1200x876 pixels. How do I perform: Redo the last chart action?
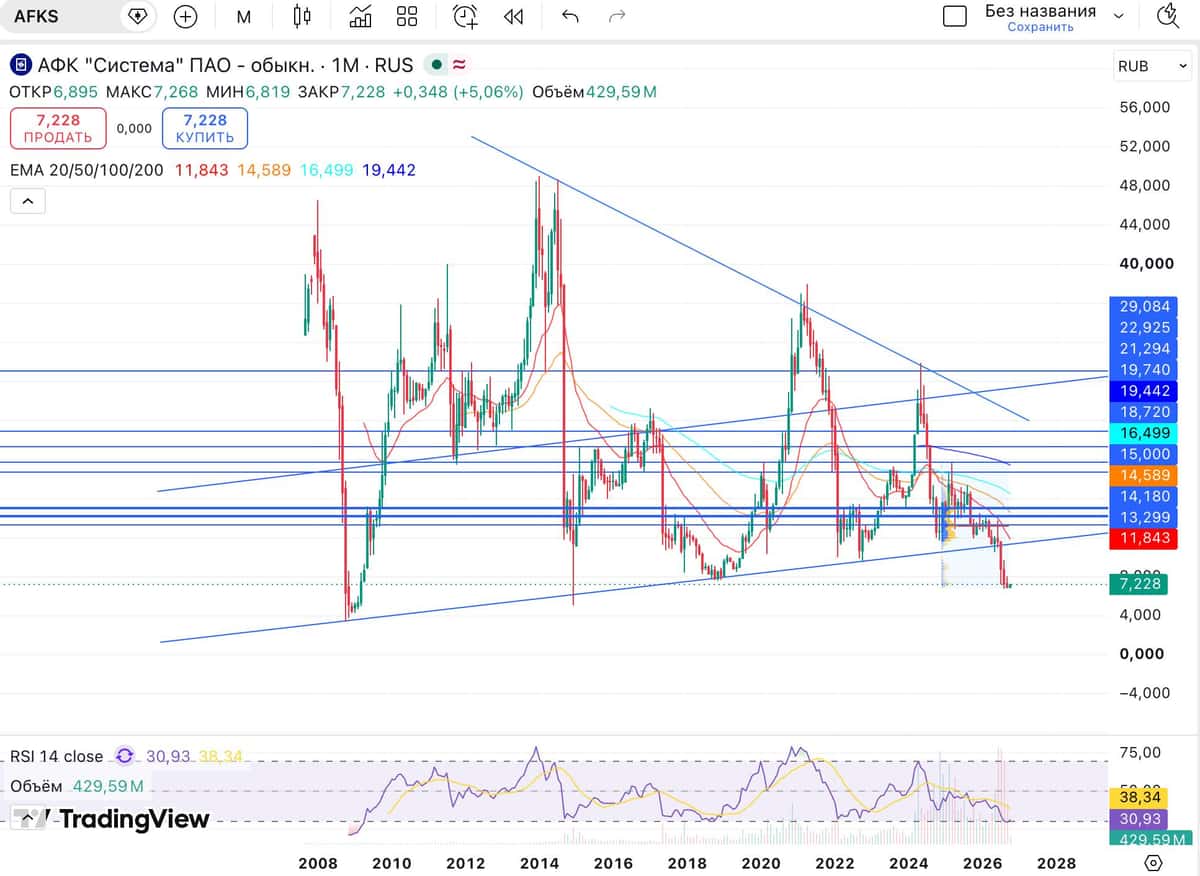pos(618,16)
